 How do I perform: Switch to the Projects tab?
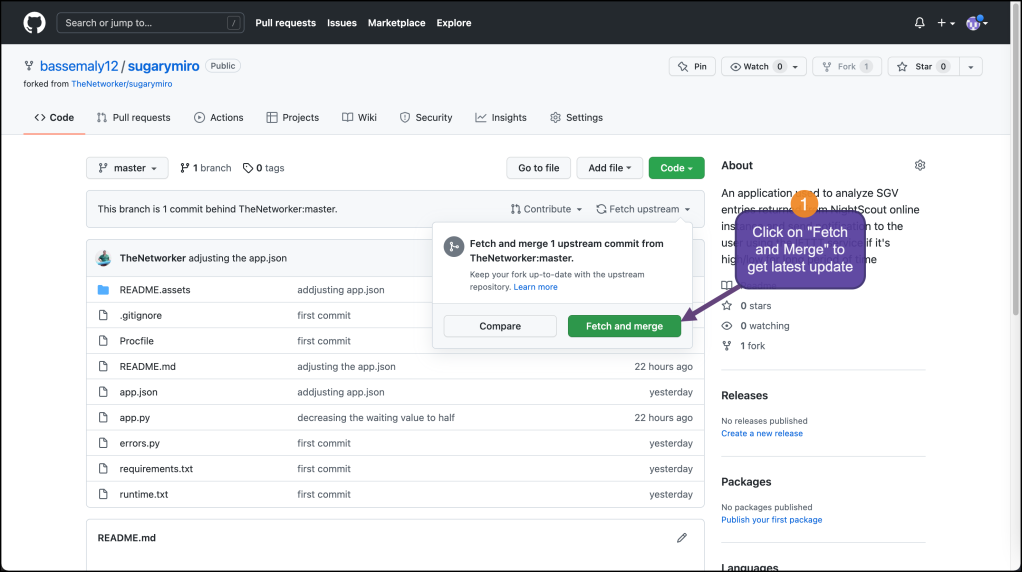coord(293,117)
